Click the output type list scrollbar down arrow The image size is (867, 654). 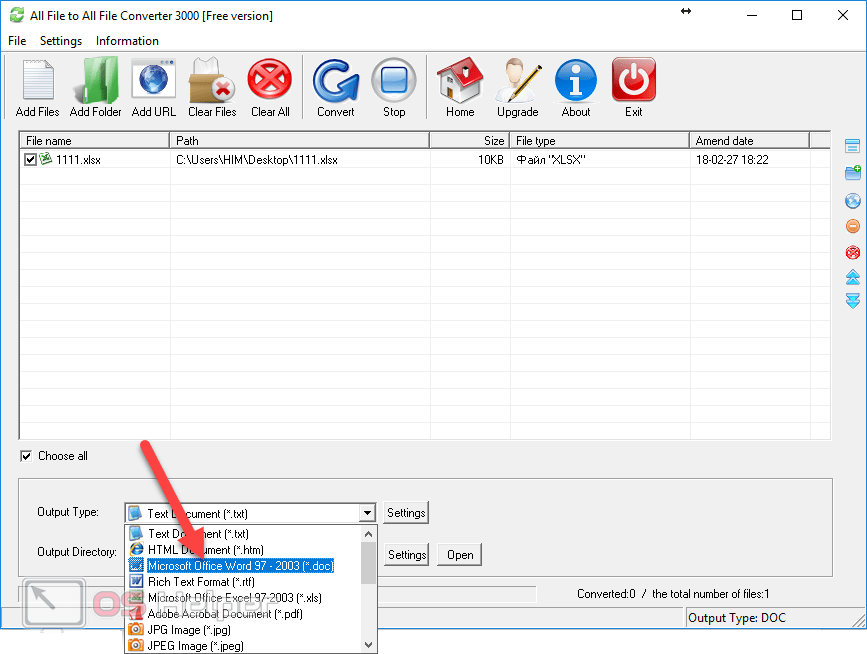(x=368, y=645)
